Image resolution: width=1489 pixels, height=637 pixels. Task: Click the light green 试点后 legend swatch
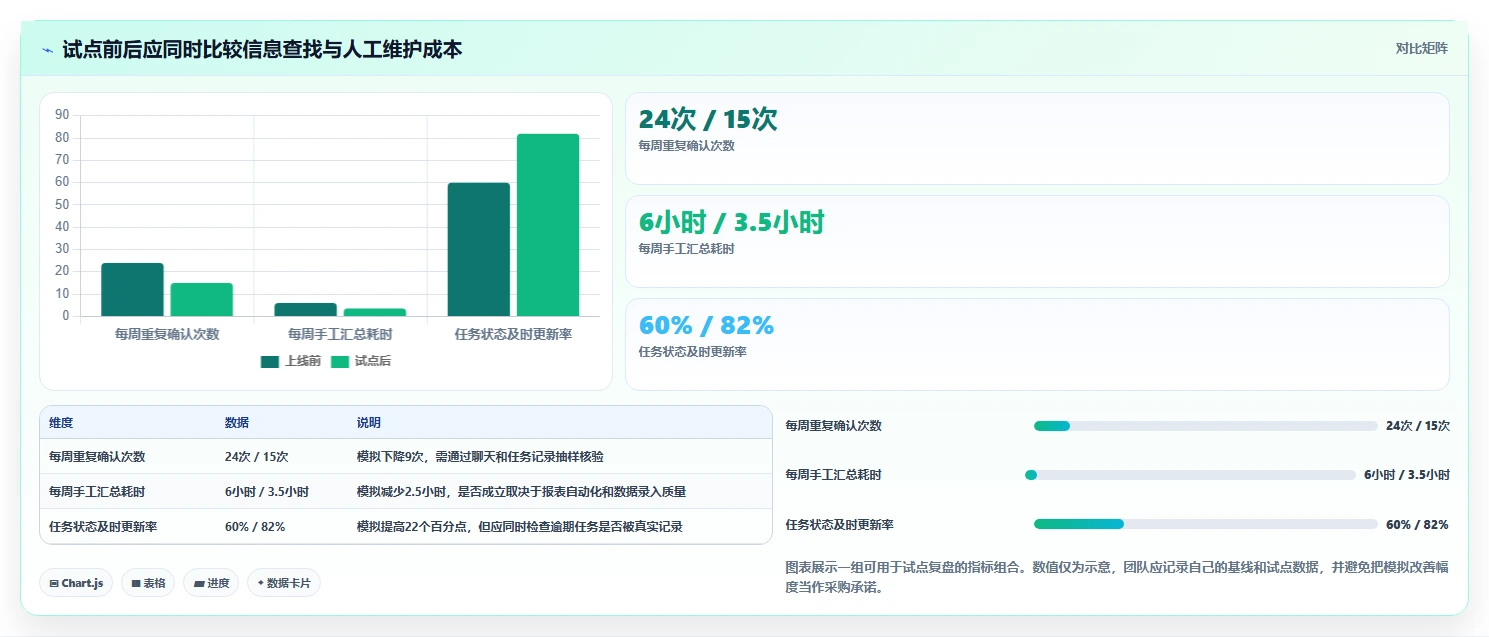(340, 362)
